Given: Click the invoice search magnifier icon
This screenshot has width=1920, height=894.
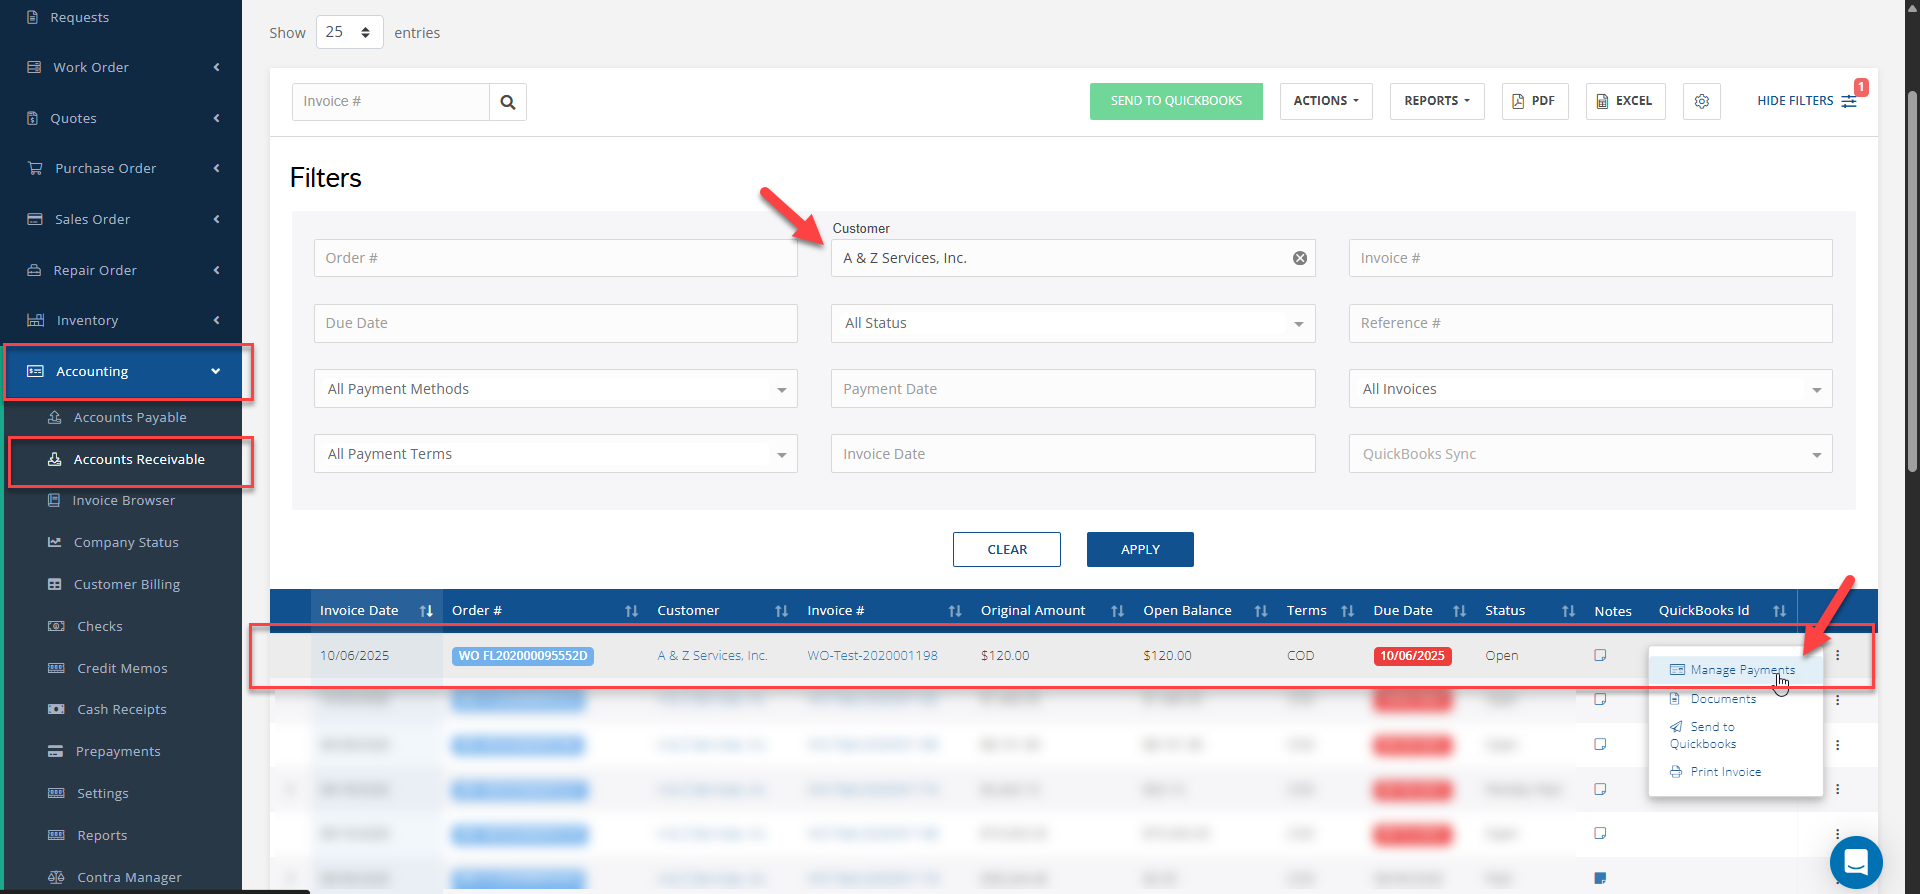Looking at the screenshot, I should pyautogui.click(x=508, y=102).
